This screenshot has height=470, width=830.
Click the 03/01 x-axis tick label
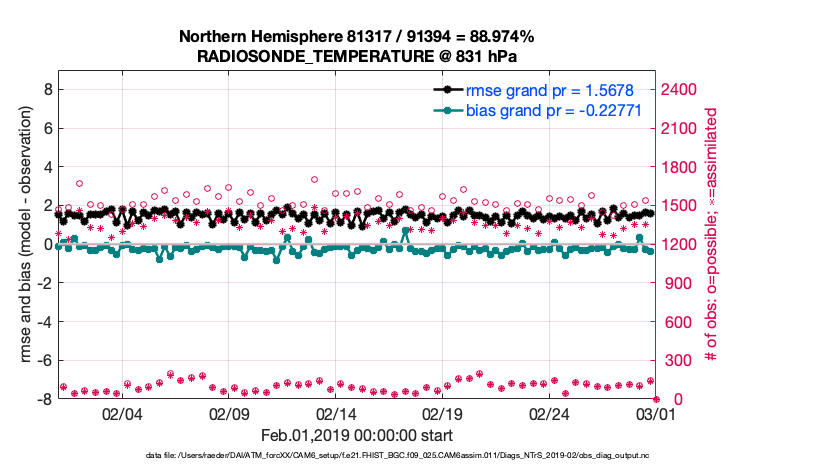(x=655, y=413)
